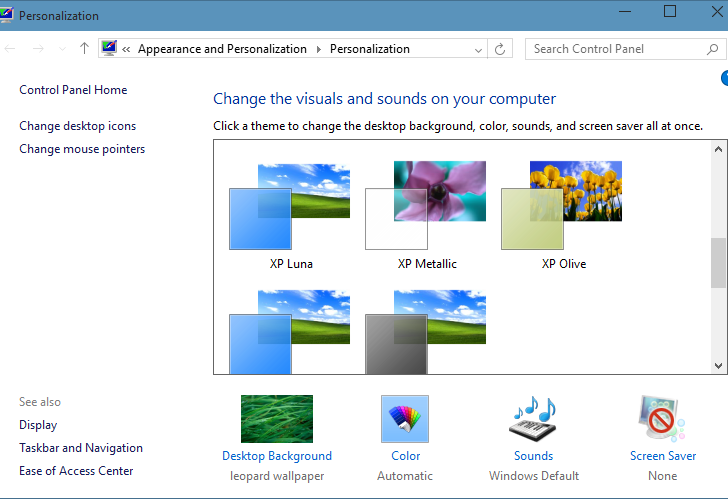
Task: Click the 'Automatic' caption under Color
Action: 405,476
